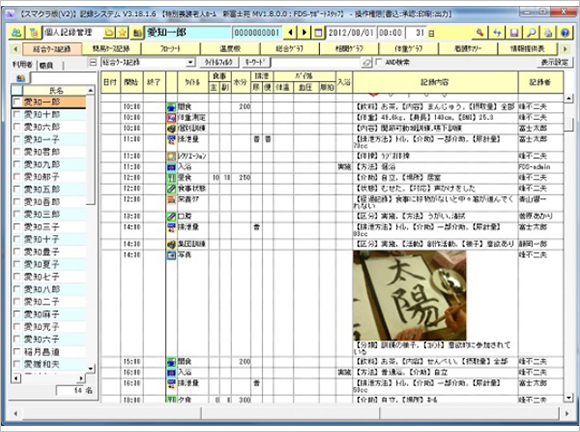Show more tabs with right tab arrow
580x432 pixels.
click(x=565, y=49)
